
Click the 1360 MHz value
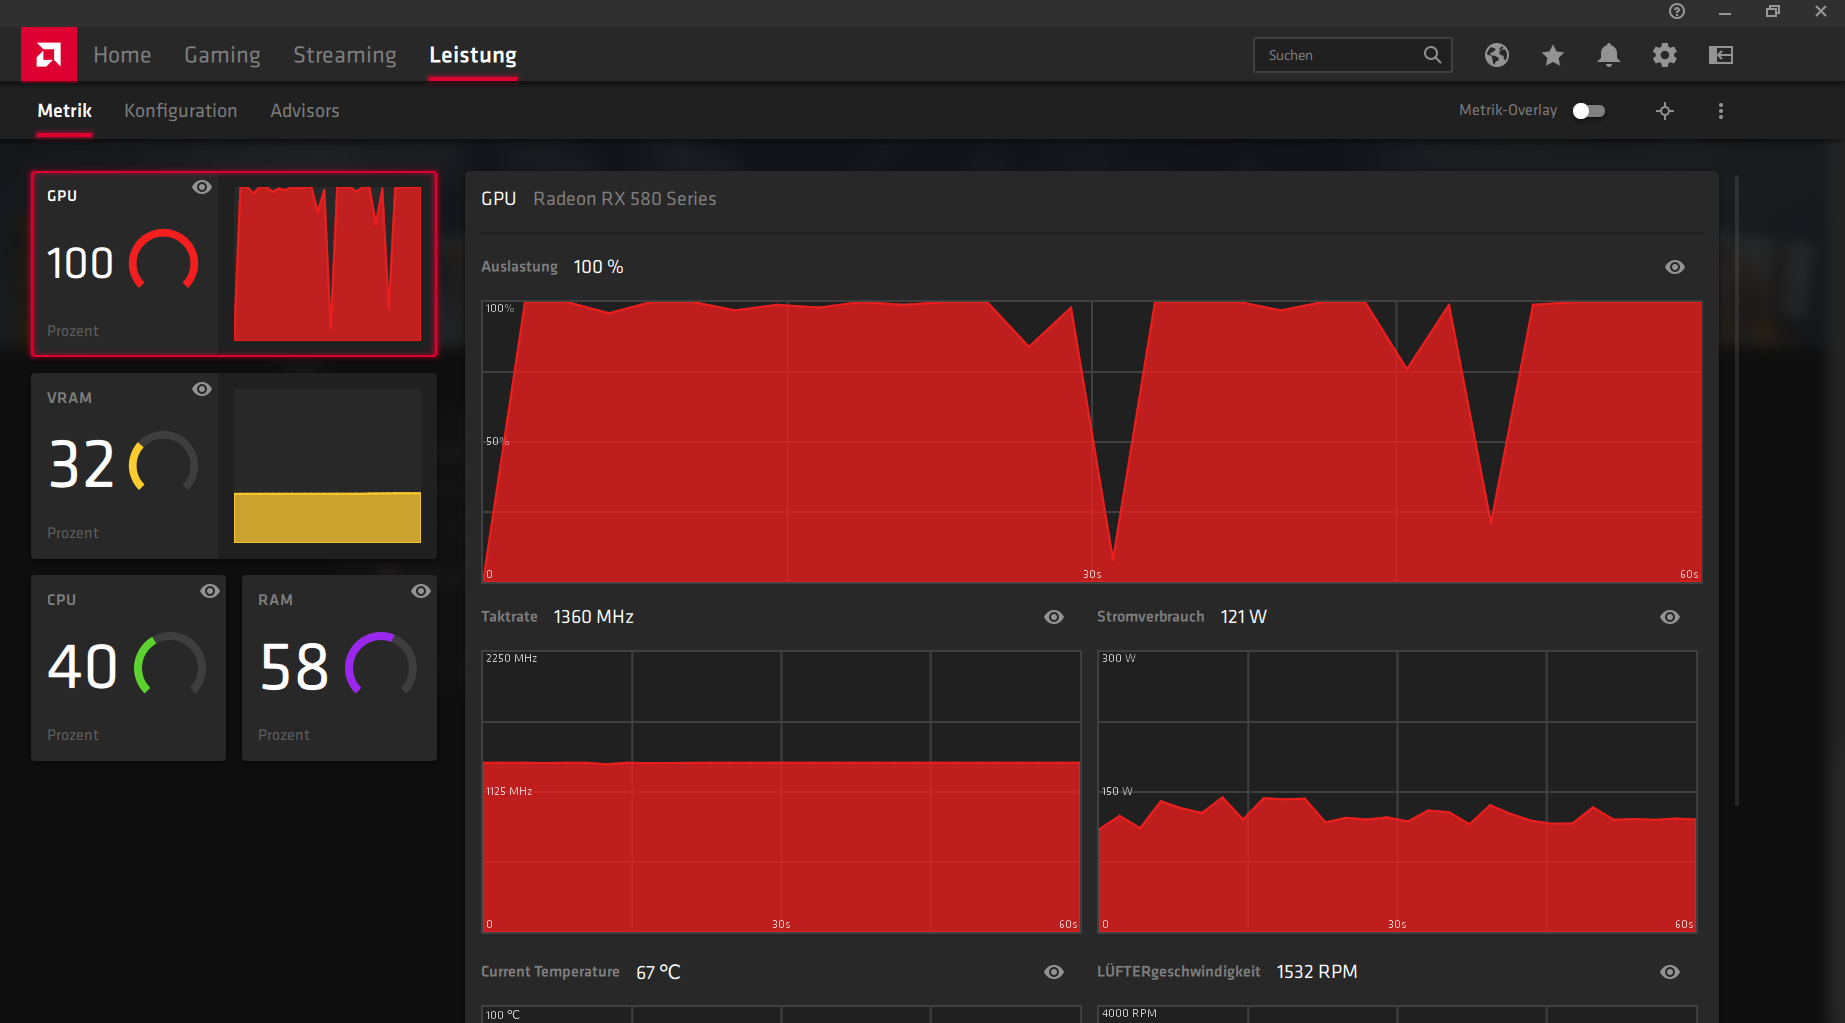point(594,617)
